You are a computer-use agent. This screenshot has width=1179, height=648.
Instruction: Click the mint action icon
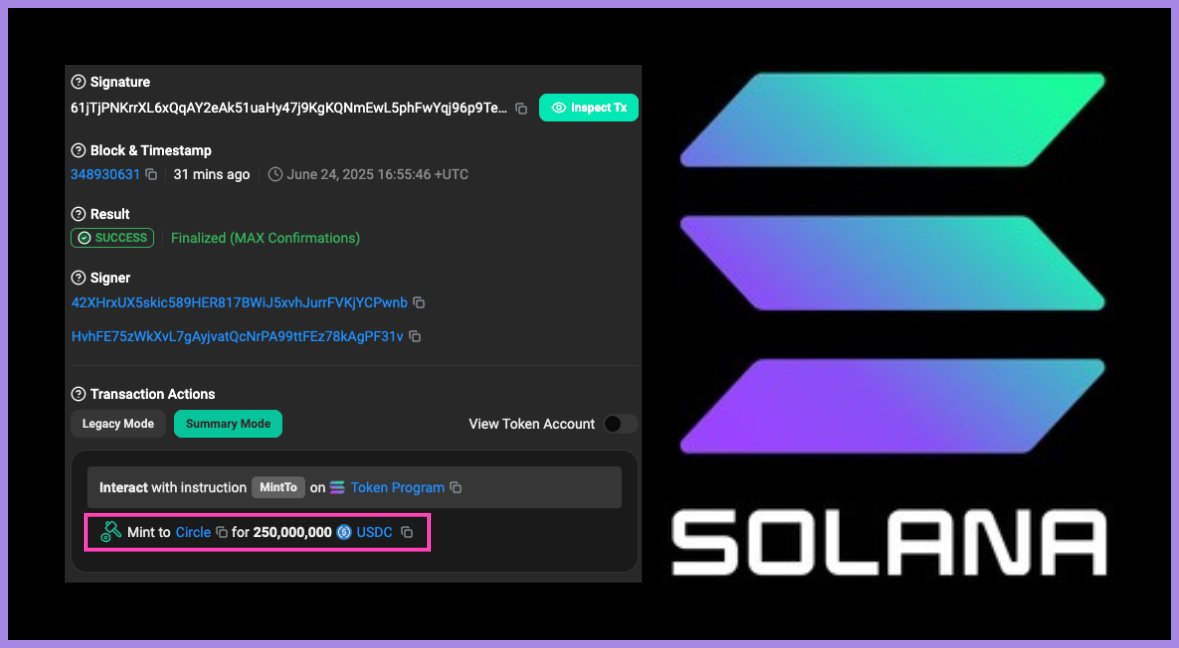[111, 531]
